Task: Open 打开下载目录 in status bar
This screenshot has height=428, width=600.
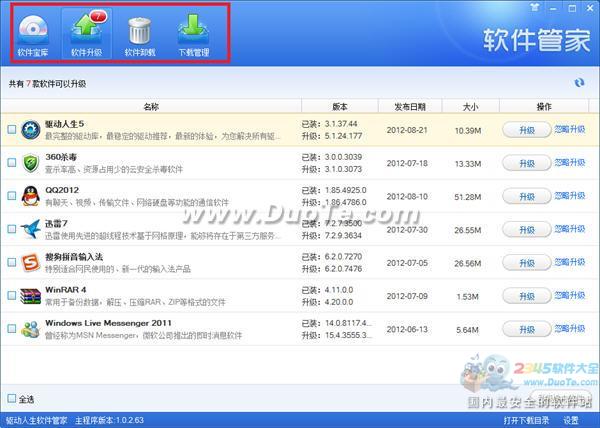Action: 526,420
